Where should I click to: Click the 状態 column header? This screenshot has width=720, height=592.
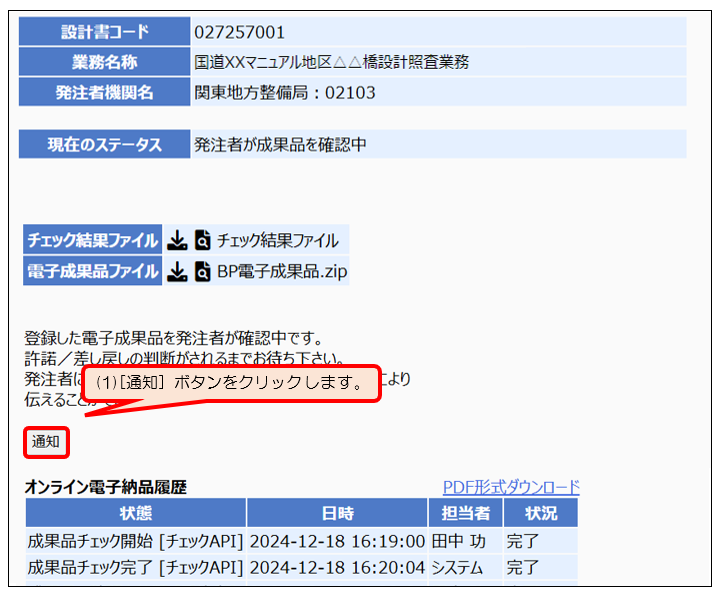(135, 513)
